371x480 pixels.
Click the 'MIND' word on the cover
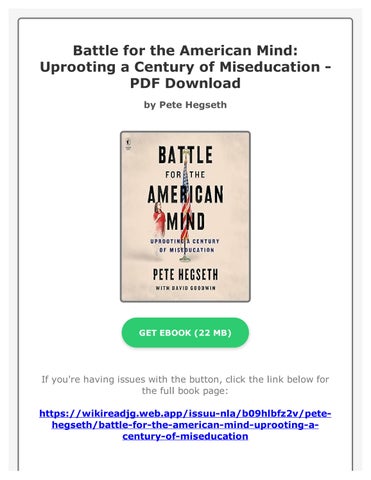click(x=186, y=222)
